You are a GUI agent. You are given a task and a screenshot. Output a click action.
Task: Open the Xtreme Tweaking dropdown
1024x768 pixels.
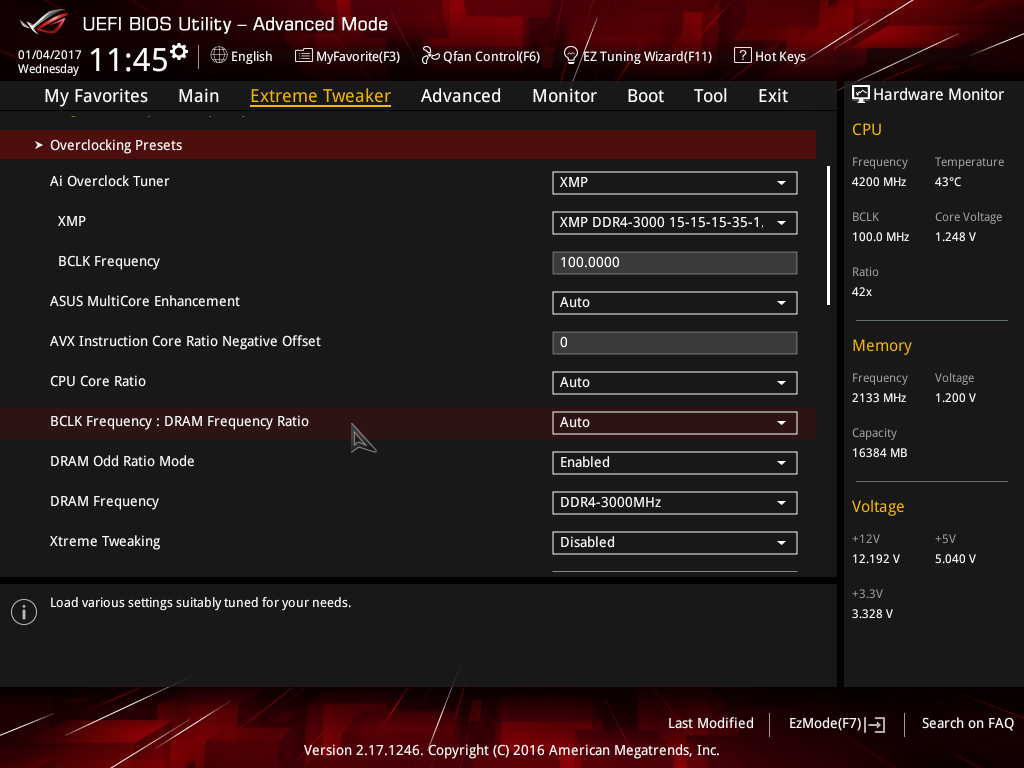675,543
